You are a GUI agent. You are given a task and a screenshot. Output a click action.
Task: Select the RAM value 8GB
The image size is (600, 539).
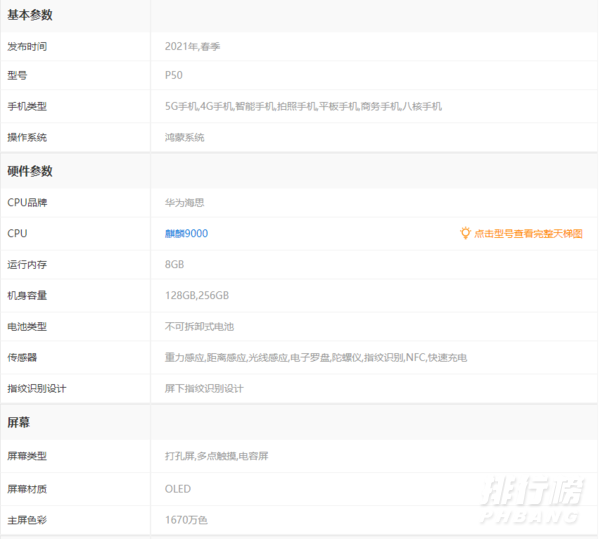tap(174, 264)
